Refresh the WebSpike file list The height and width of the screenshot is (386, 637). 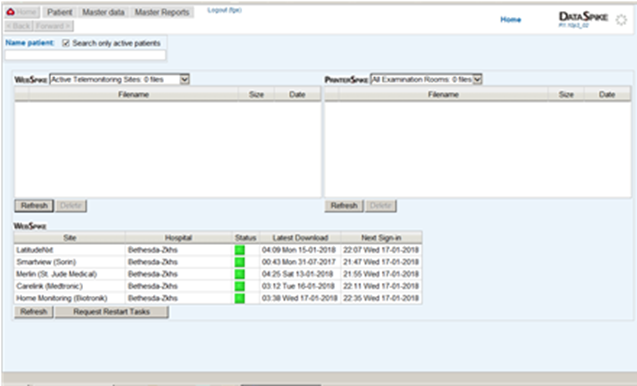coord(34,206)
